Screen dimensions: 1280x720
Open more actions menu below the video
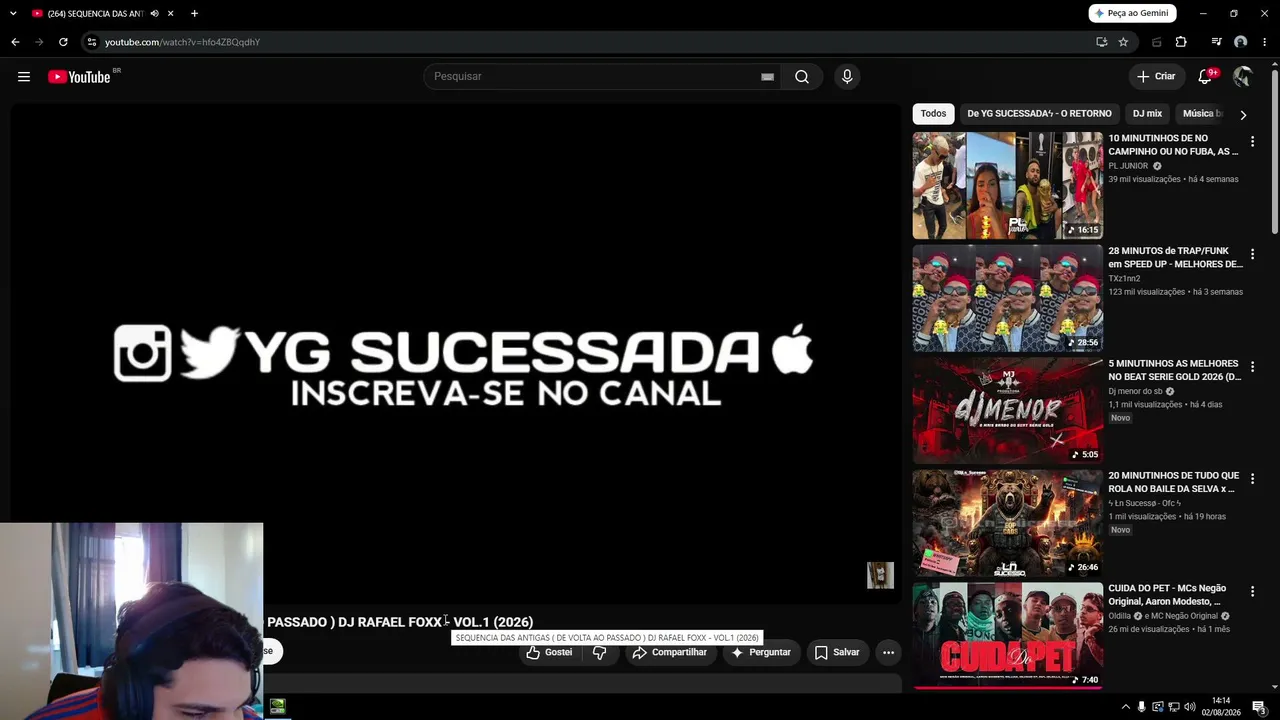point(888,652)
